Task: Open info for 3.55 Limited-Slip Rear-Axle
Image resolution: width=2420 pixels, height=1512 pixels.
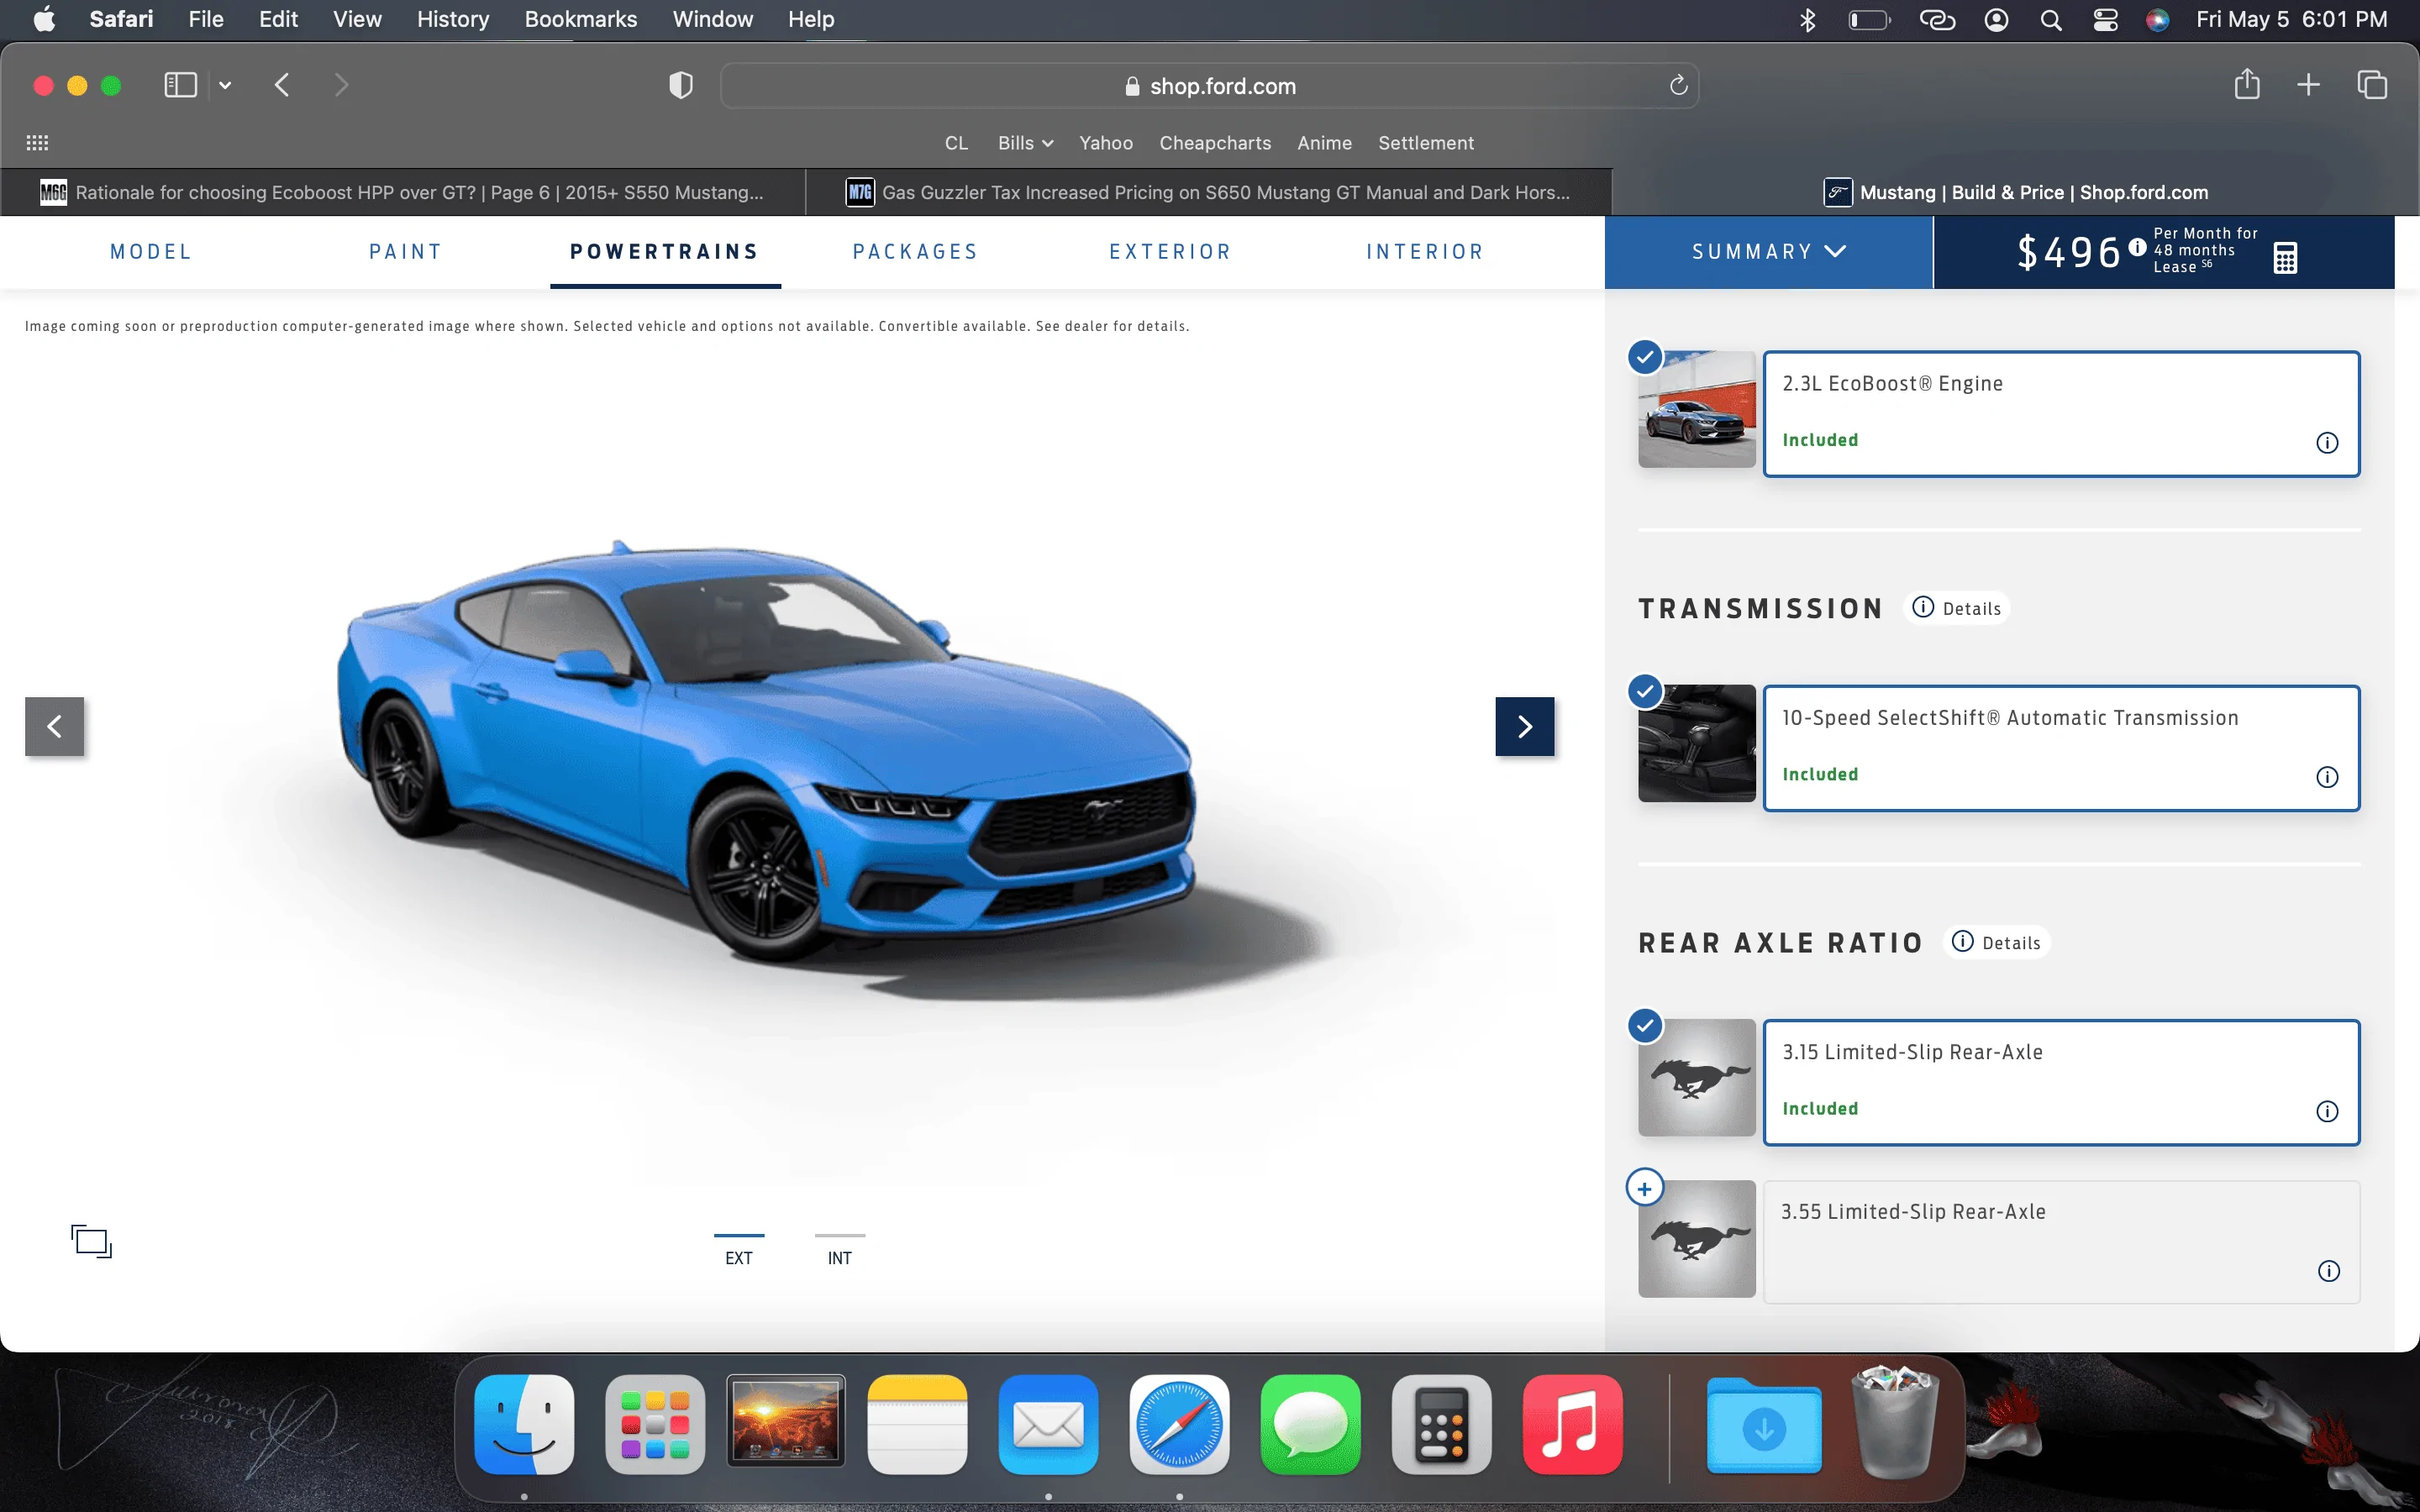Action: click(2328, 1271)
